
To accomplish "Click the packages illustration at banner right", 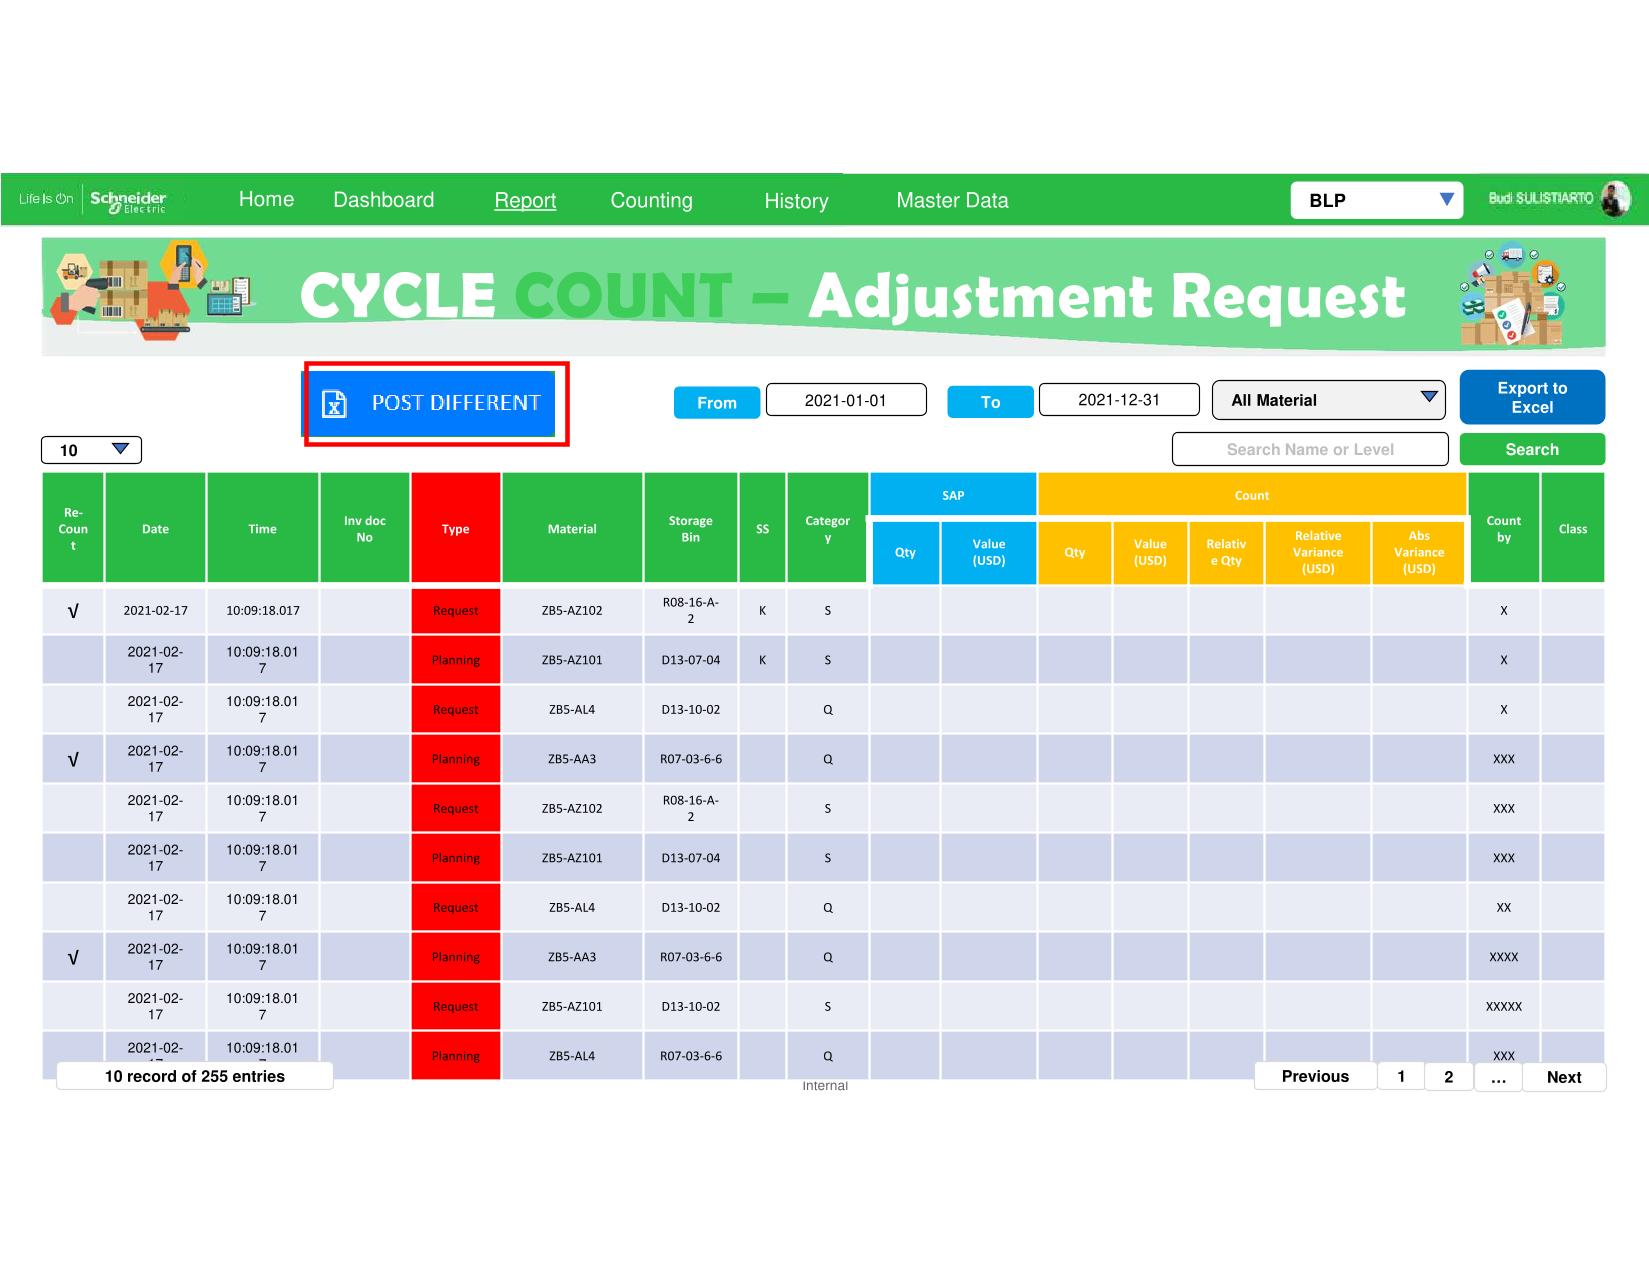I will tap(1512, 295).
